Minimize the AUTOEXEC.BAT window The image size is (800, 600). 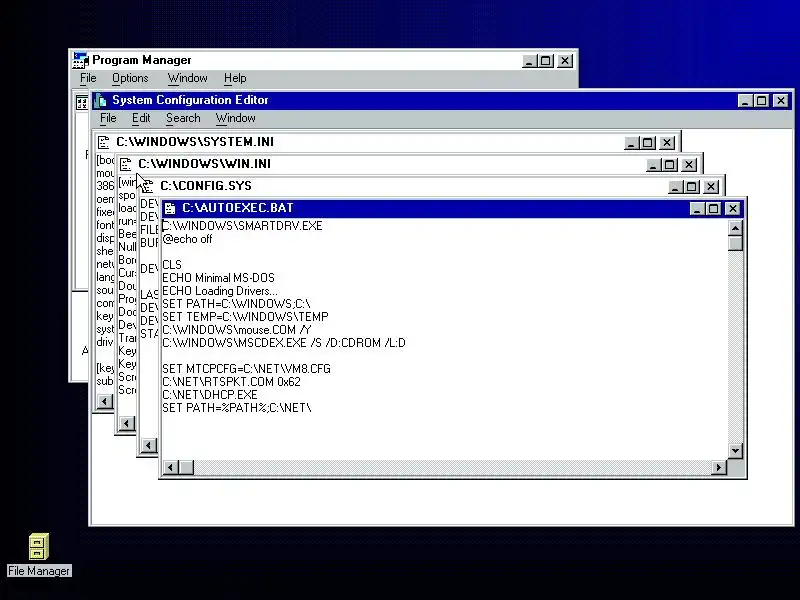point(697,209)
